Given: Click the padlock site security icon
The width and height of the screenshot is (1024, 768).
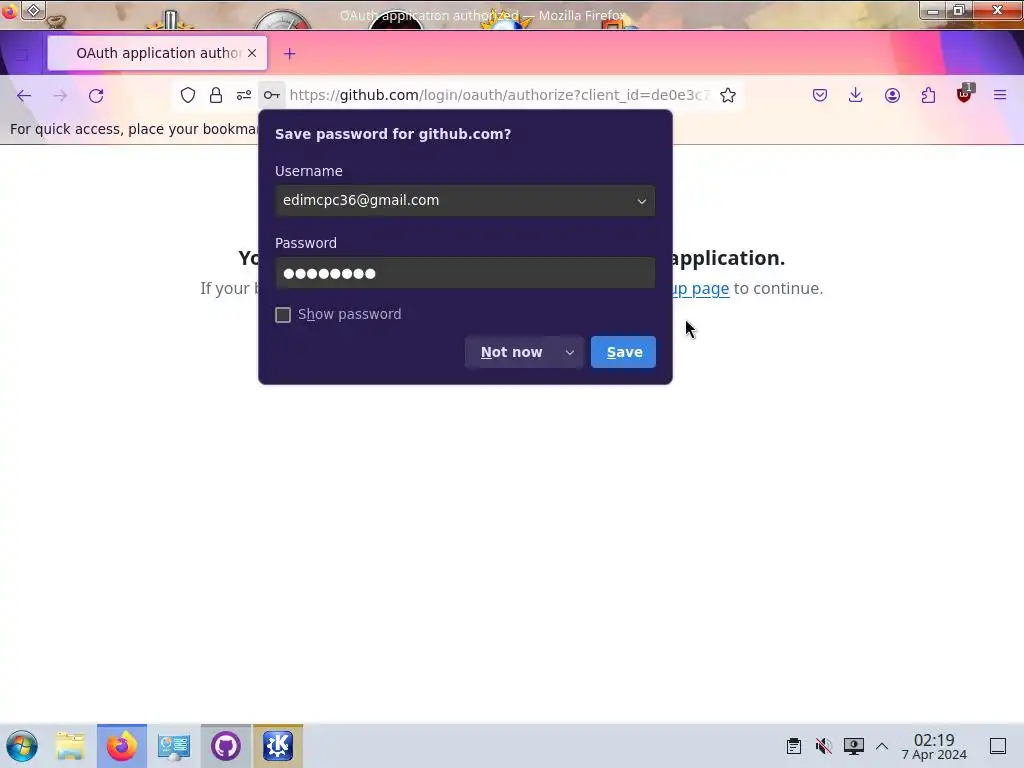Looking at the screenshot, I should 216,95.
